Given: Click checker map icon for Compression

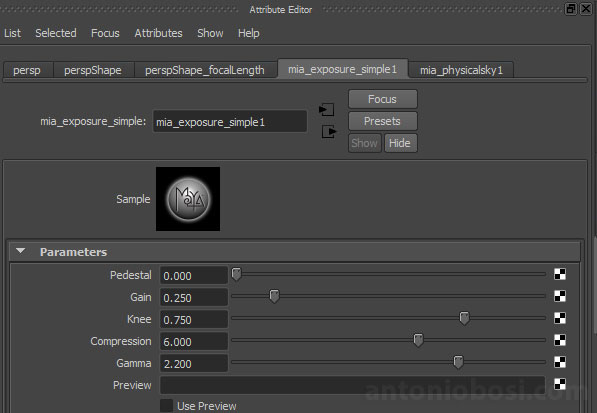Looking at the screenshot, I should (560, 340).
